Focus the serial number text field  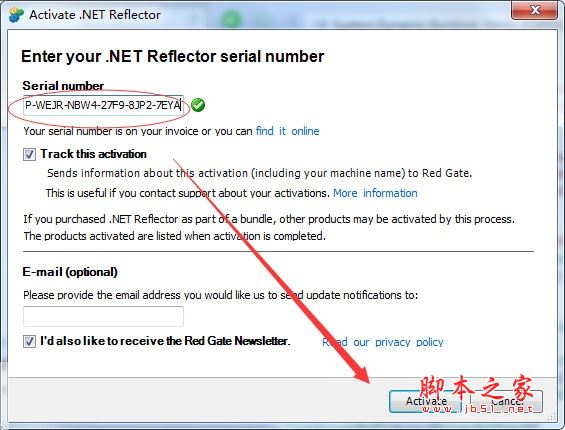tap(103, 105)
